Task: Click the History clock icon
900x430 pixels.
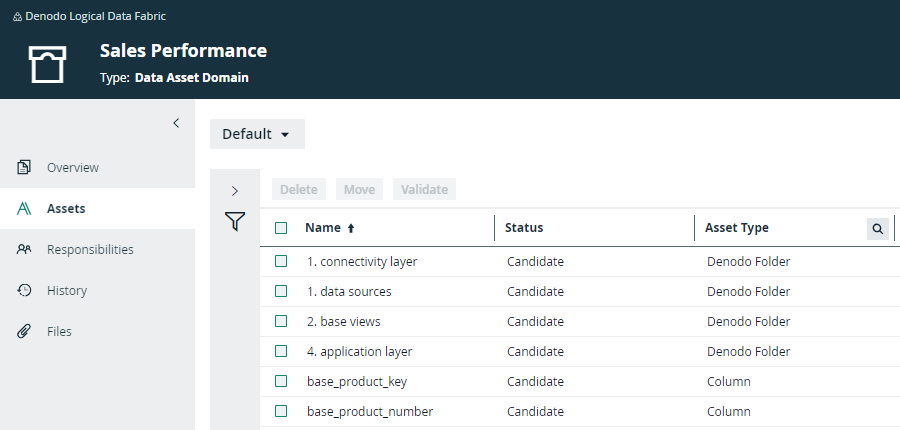Action: (24, 290)
